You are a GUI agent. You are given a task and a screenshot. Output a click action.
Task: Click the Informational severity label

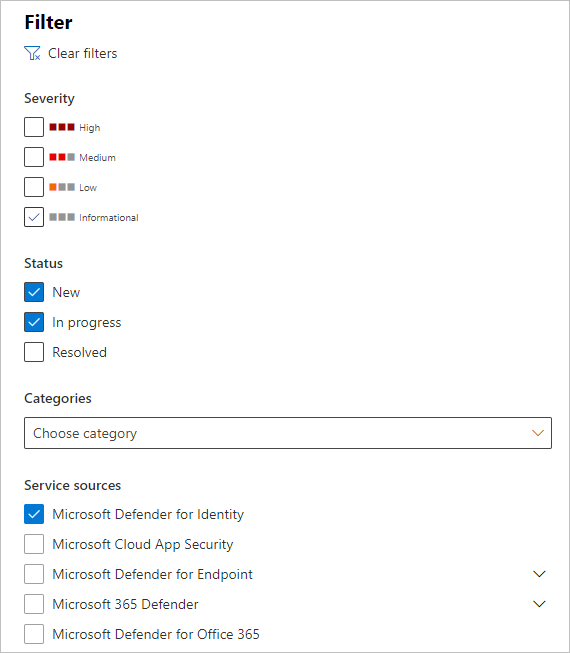coord(109,217)
